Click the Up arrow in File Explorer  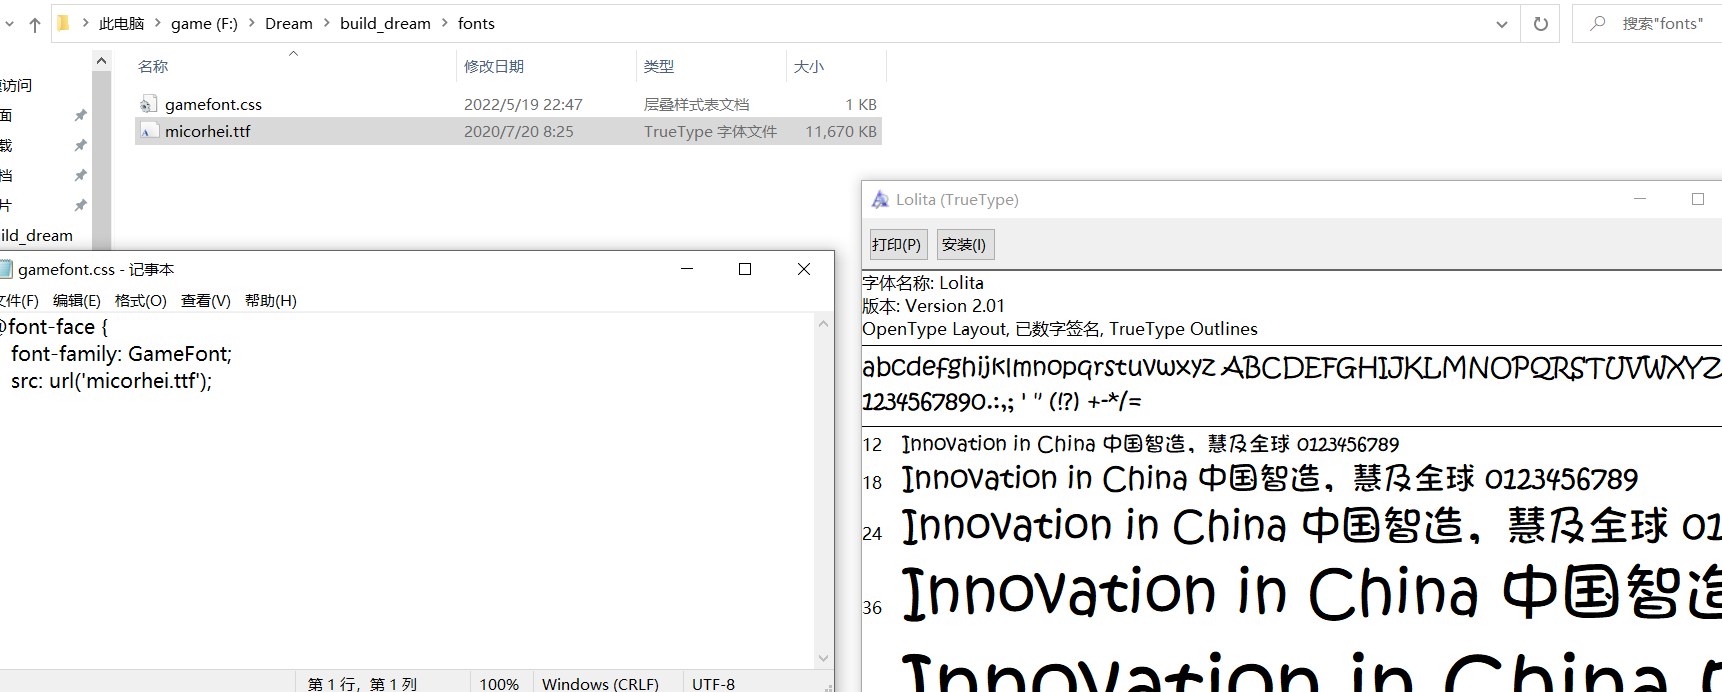pos(35,24)
